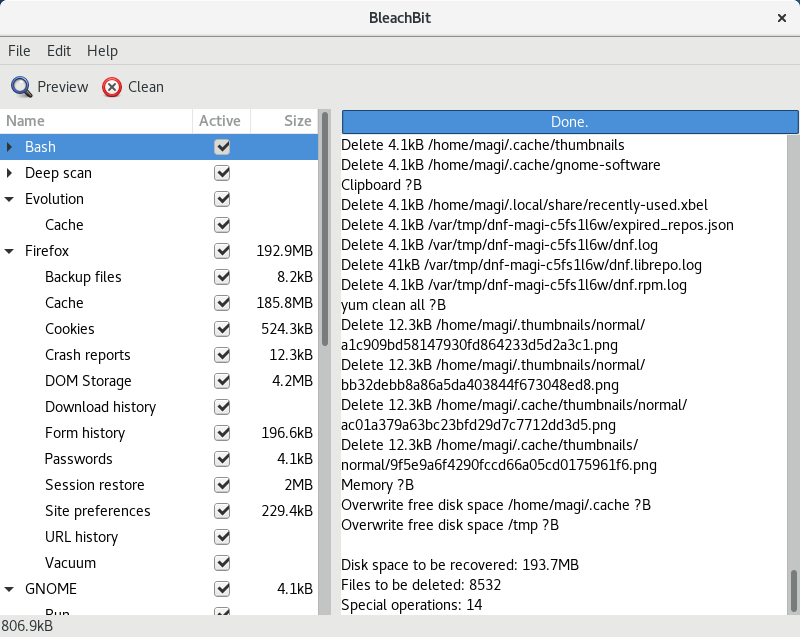This screenshot has height=637, width=800.
Task: Select the Bash row label
Action: (x=40, y=147)
